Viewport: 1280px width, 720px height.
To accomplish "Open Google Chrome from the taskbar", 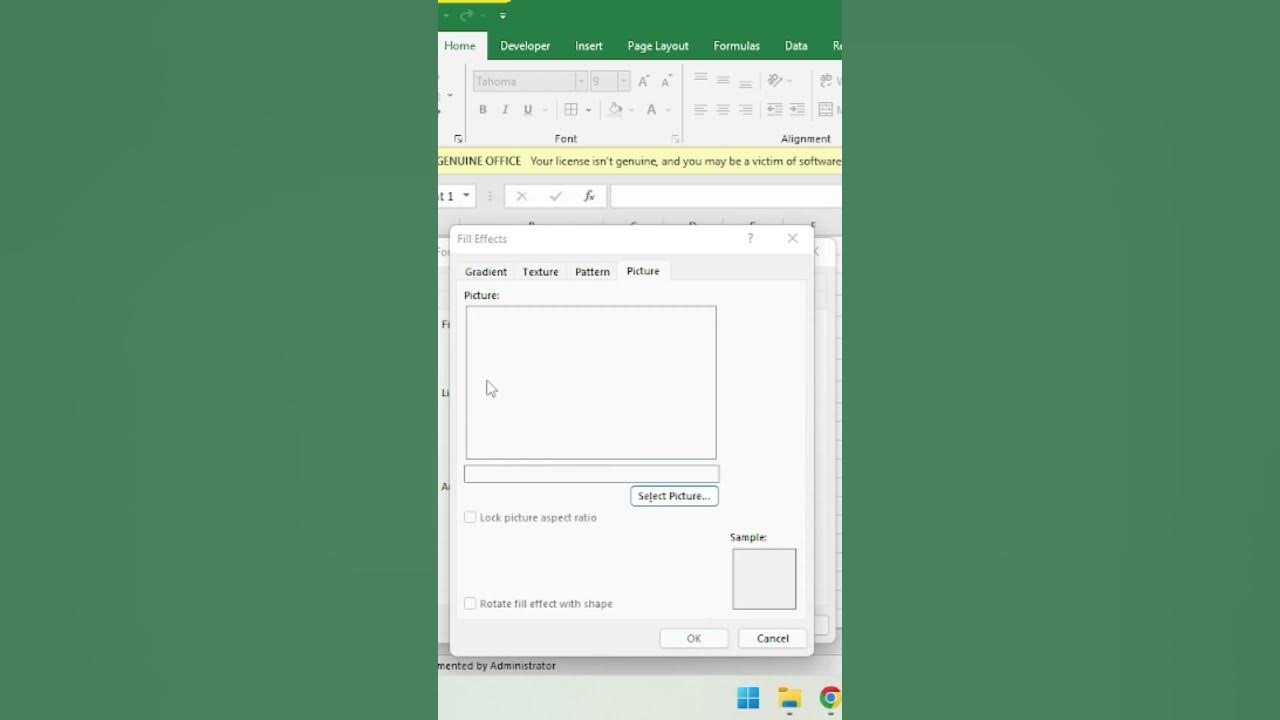I will (830, 698).
